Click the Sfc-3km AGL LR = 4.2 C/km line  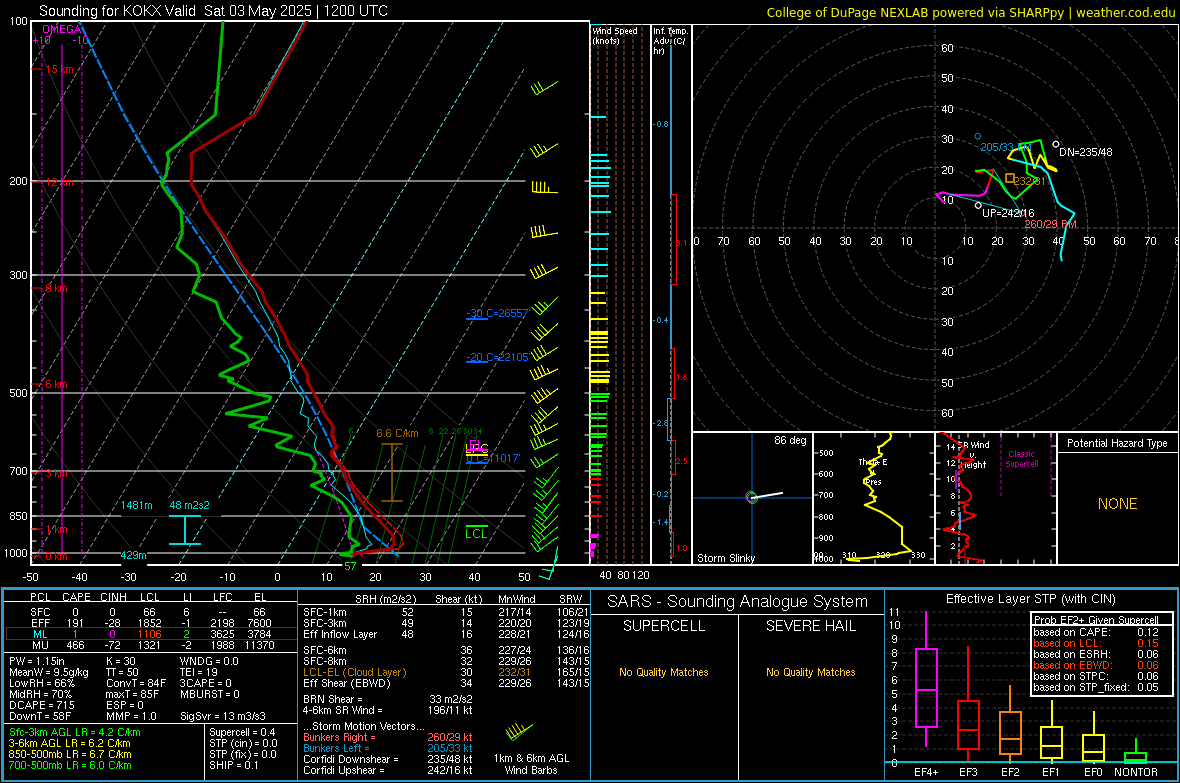pos(75,732)
